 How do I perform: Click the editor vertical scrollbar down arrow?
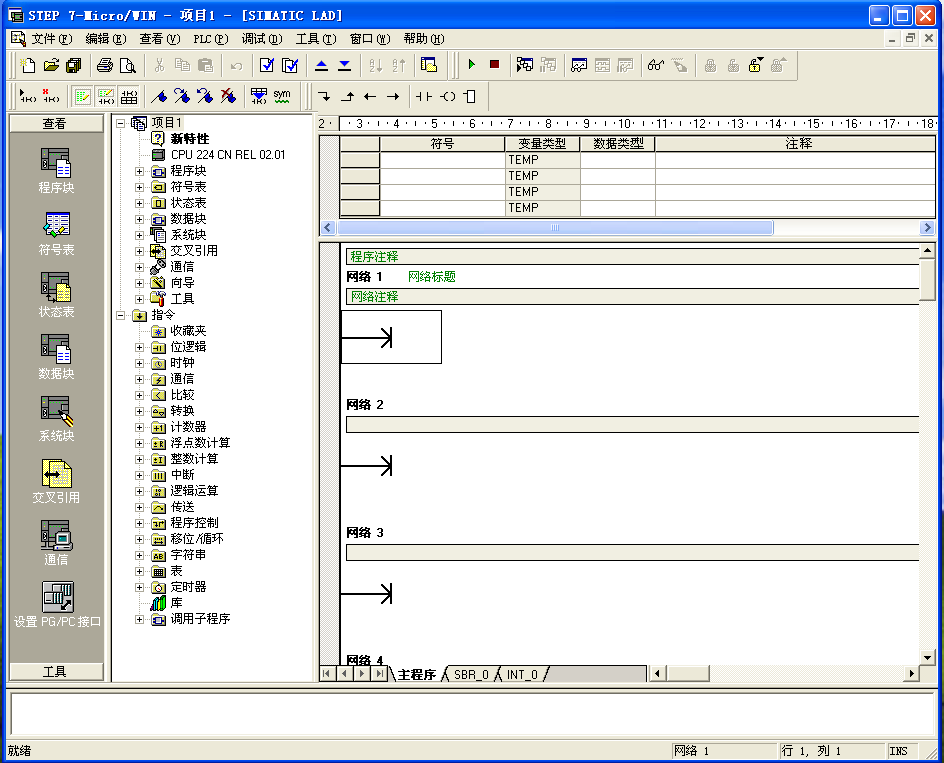tap(927, 658)
